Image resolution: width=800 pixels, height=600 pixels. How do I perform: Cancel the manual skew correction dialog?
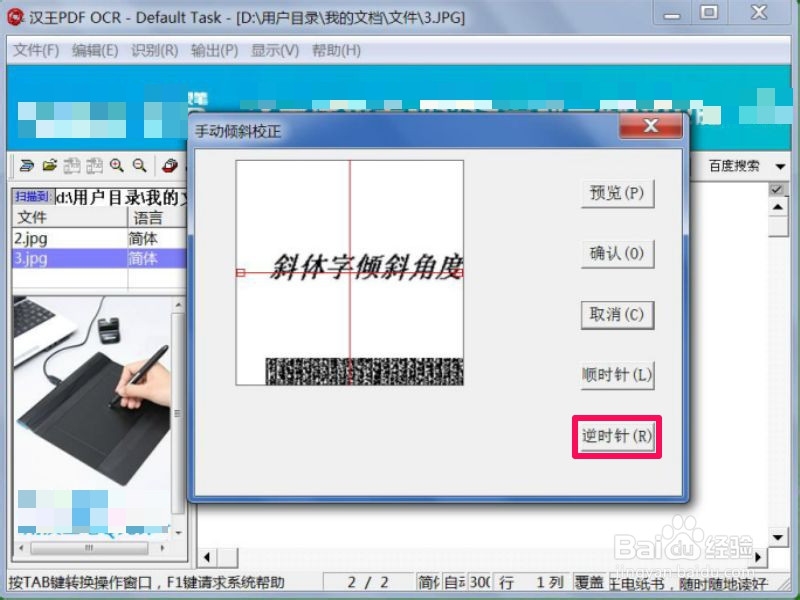[616, 316]
